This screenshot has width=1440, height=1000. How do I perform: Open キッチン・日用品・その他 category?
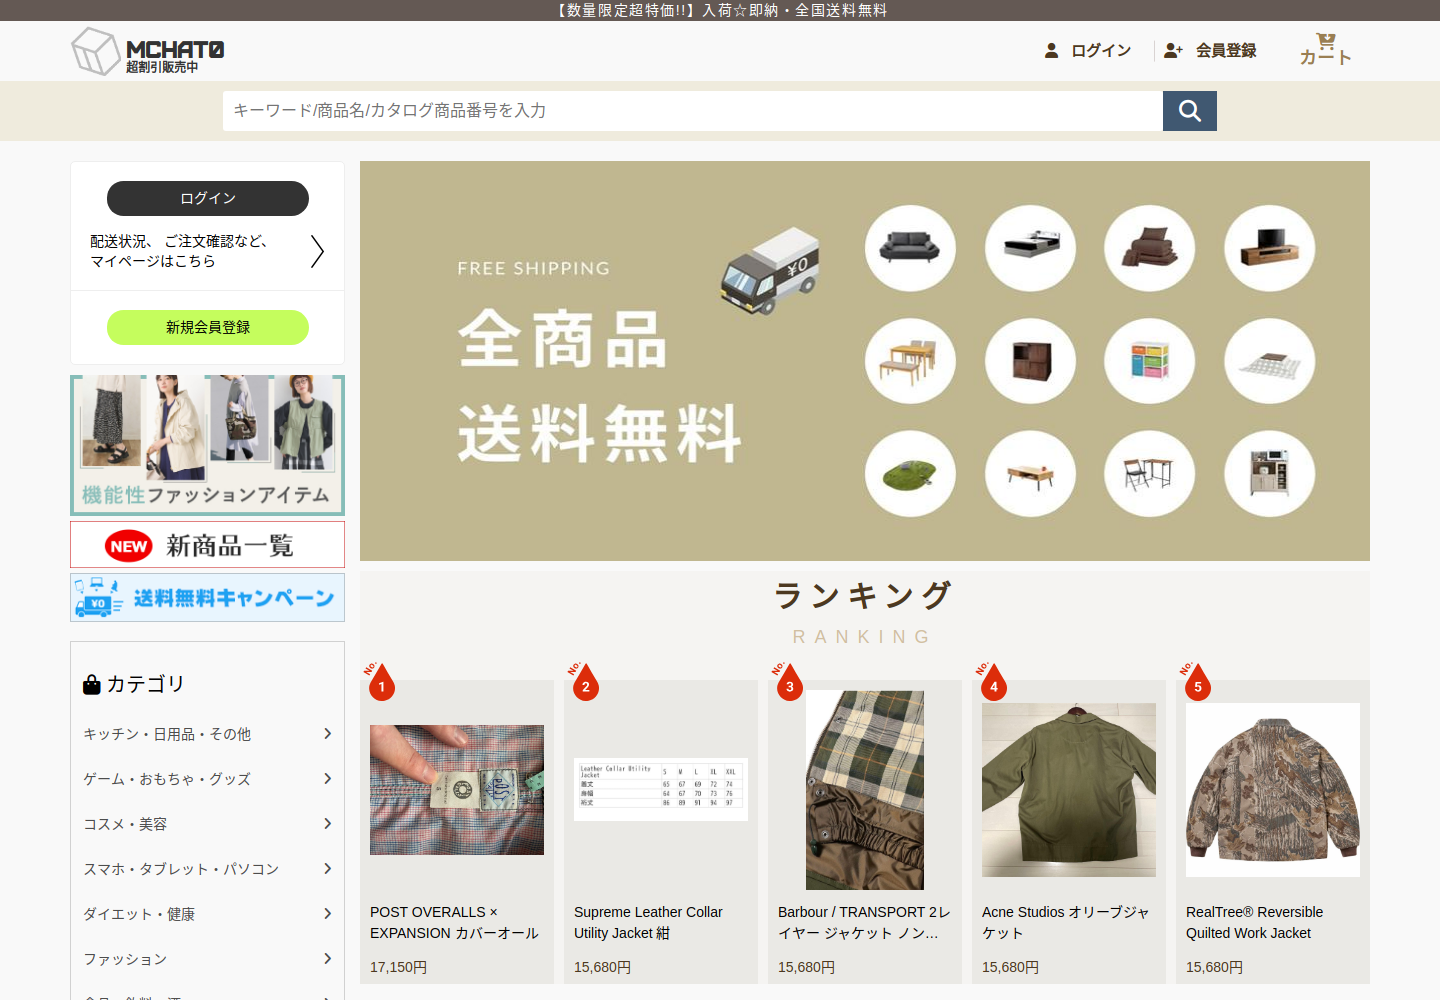pos(167,734)
